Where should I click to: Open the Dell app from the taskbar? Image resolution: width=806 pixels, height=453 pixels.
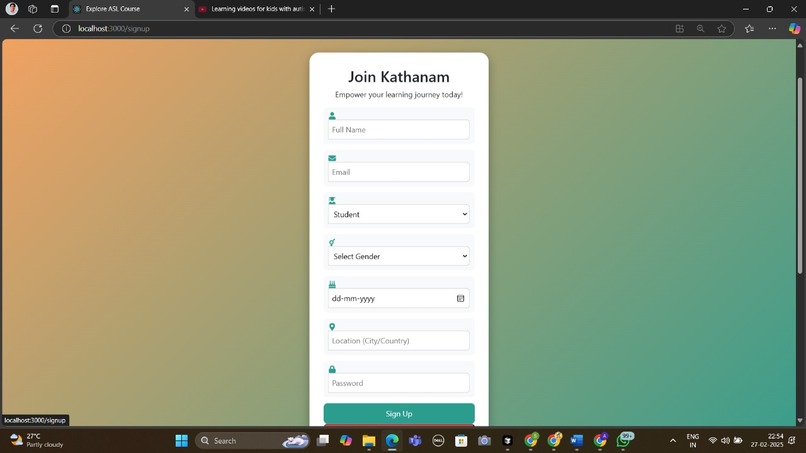pos(438,441)
